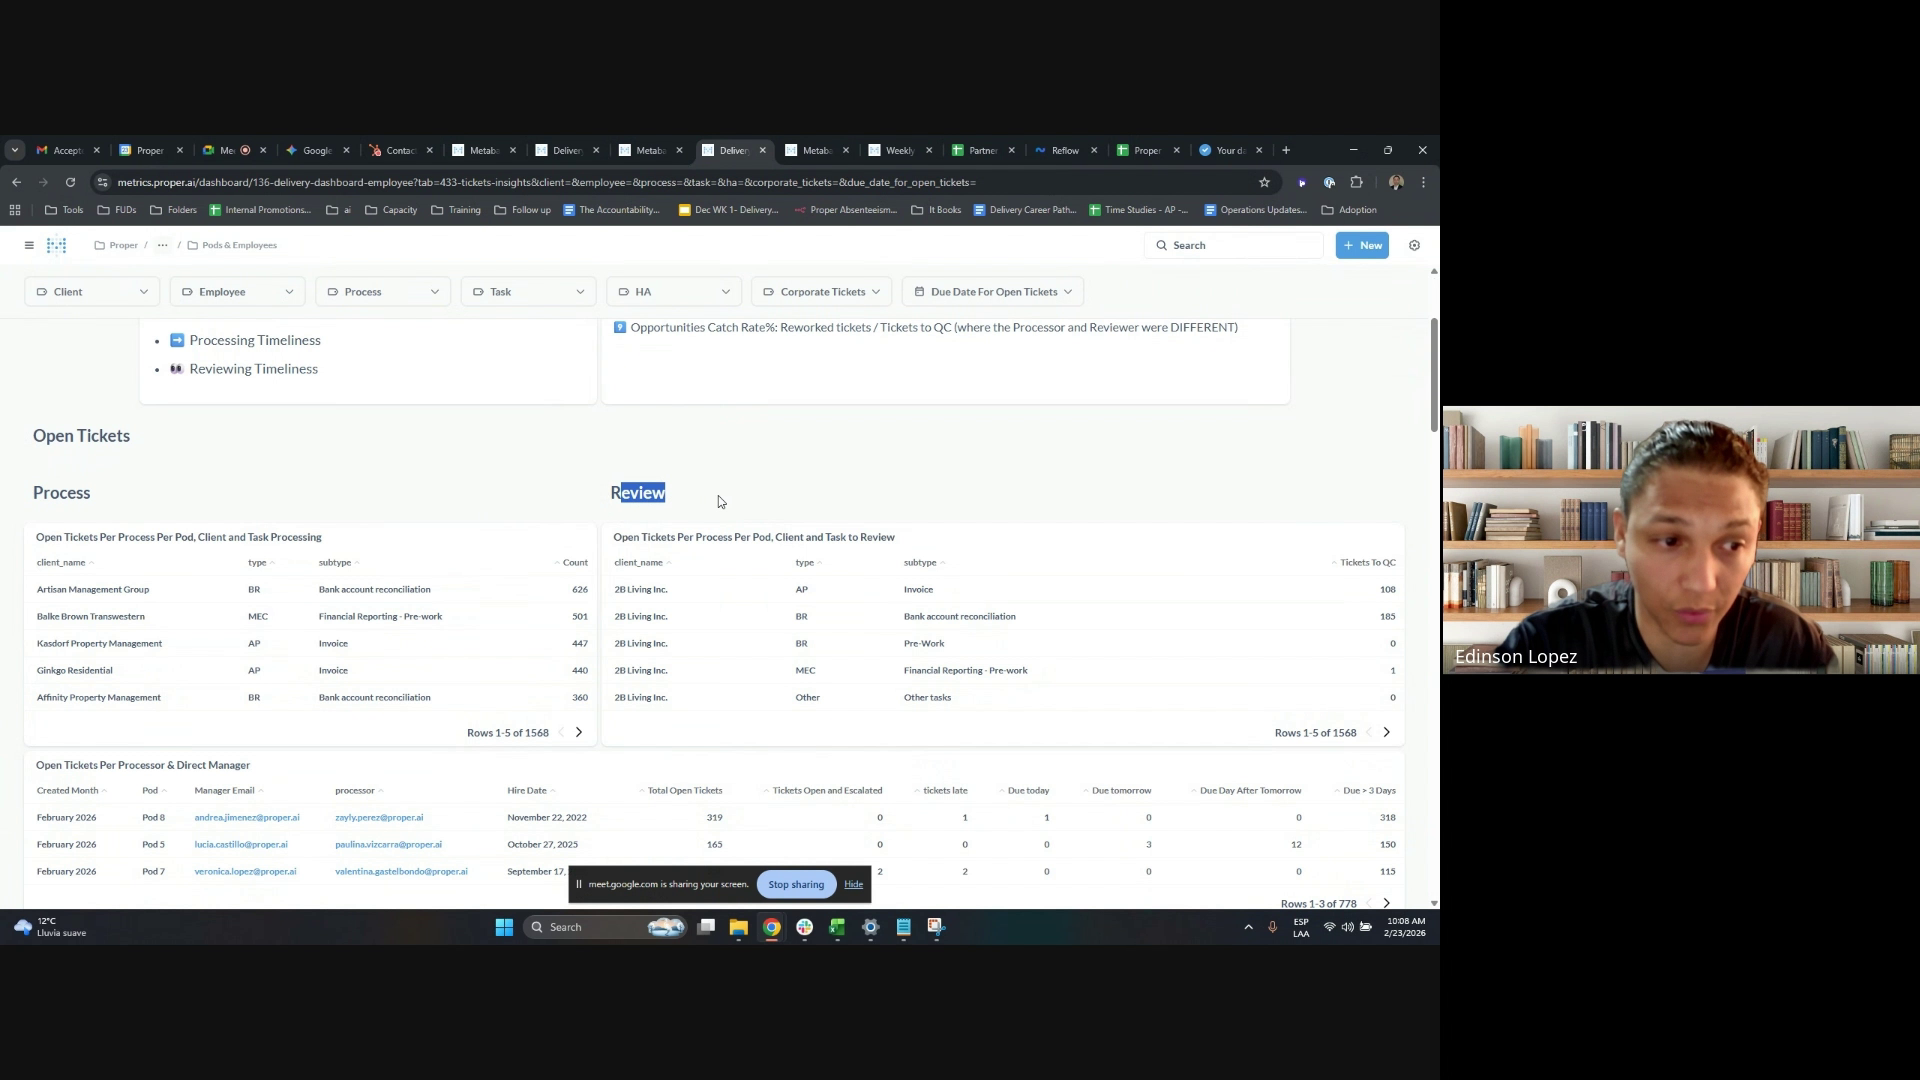Viewport: 1920px width, 1080px height.
Task: Open the Chrome extensions puzzle icon
Action: tap(1357, 182)
